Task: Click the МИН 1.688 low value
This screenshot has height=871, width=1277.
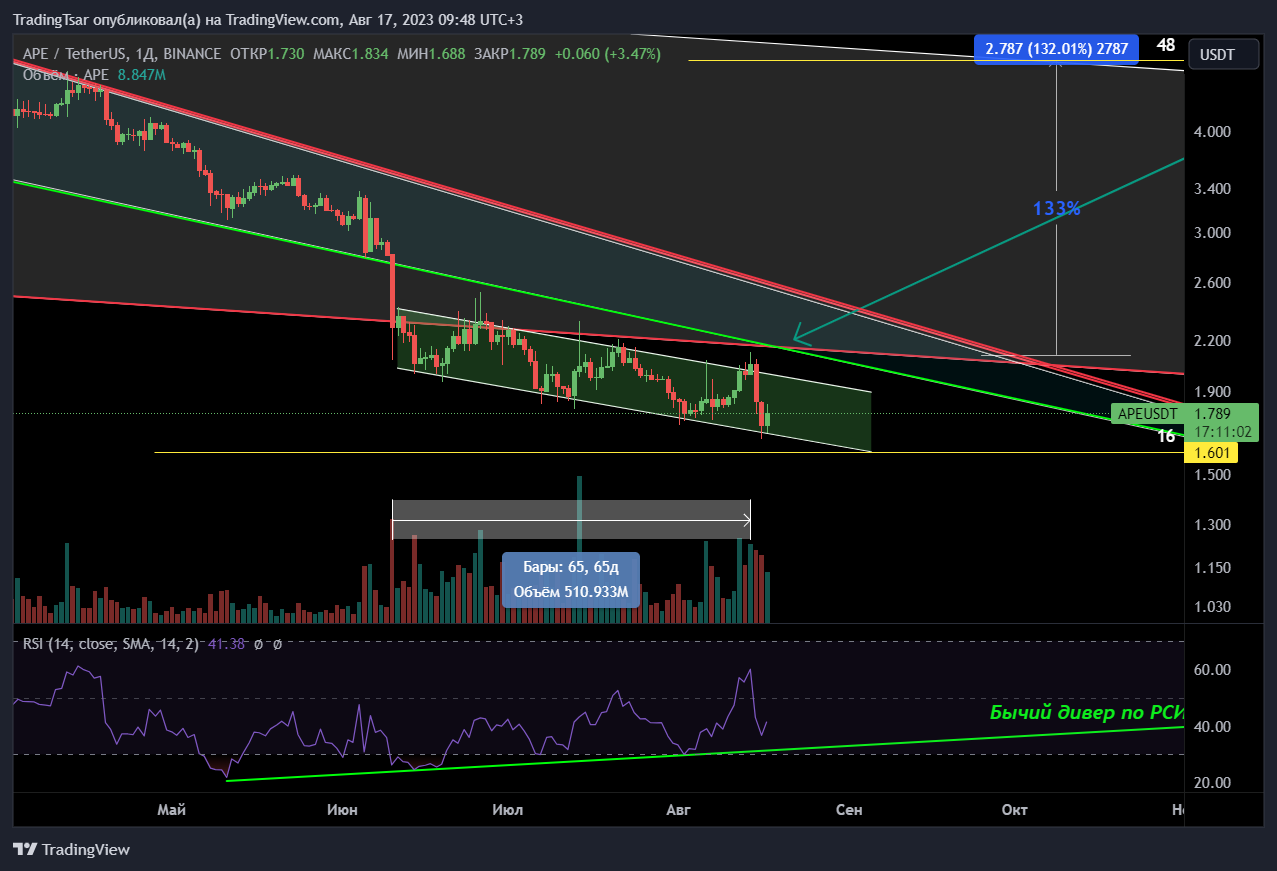Action: click(x=430, y=54)
